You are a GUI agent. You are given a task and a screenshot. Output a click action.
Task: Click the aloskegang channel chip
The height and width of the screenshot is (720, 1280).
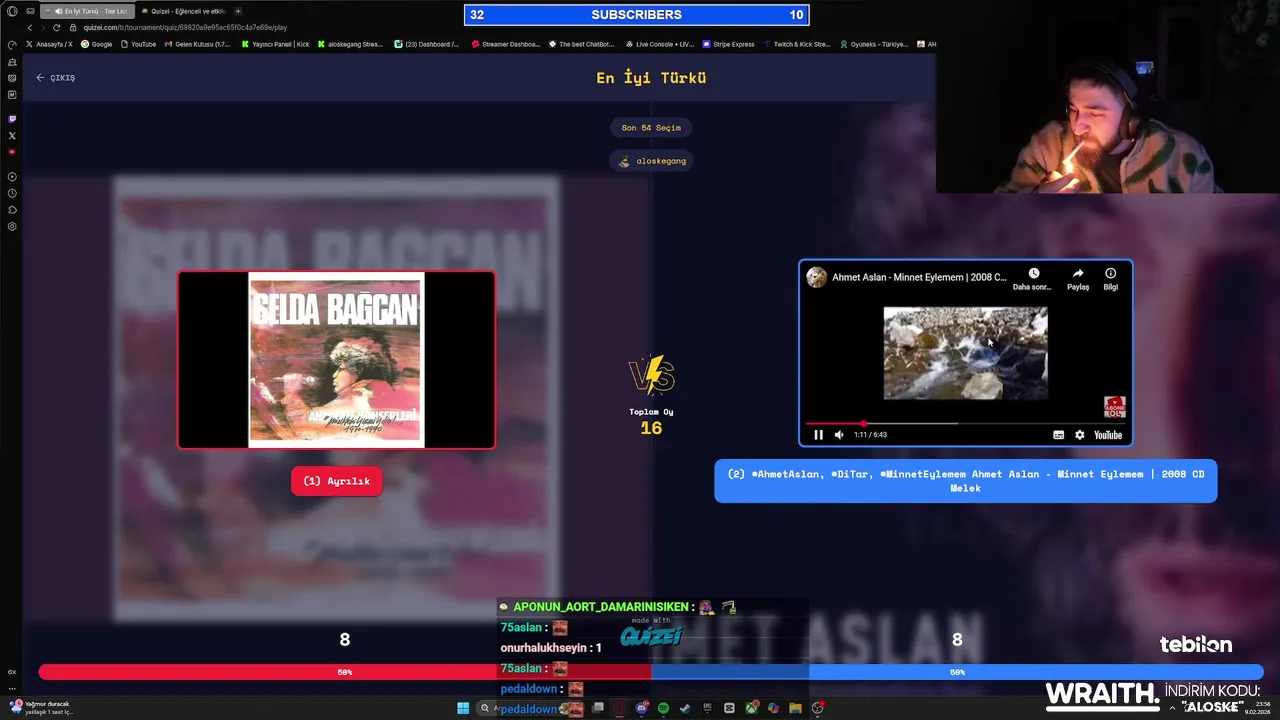coord(651,161)
